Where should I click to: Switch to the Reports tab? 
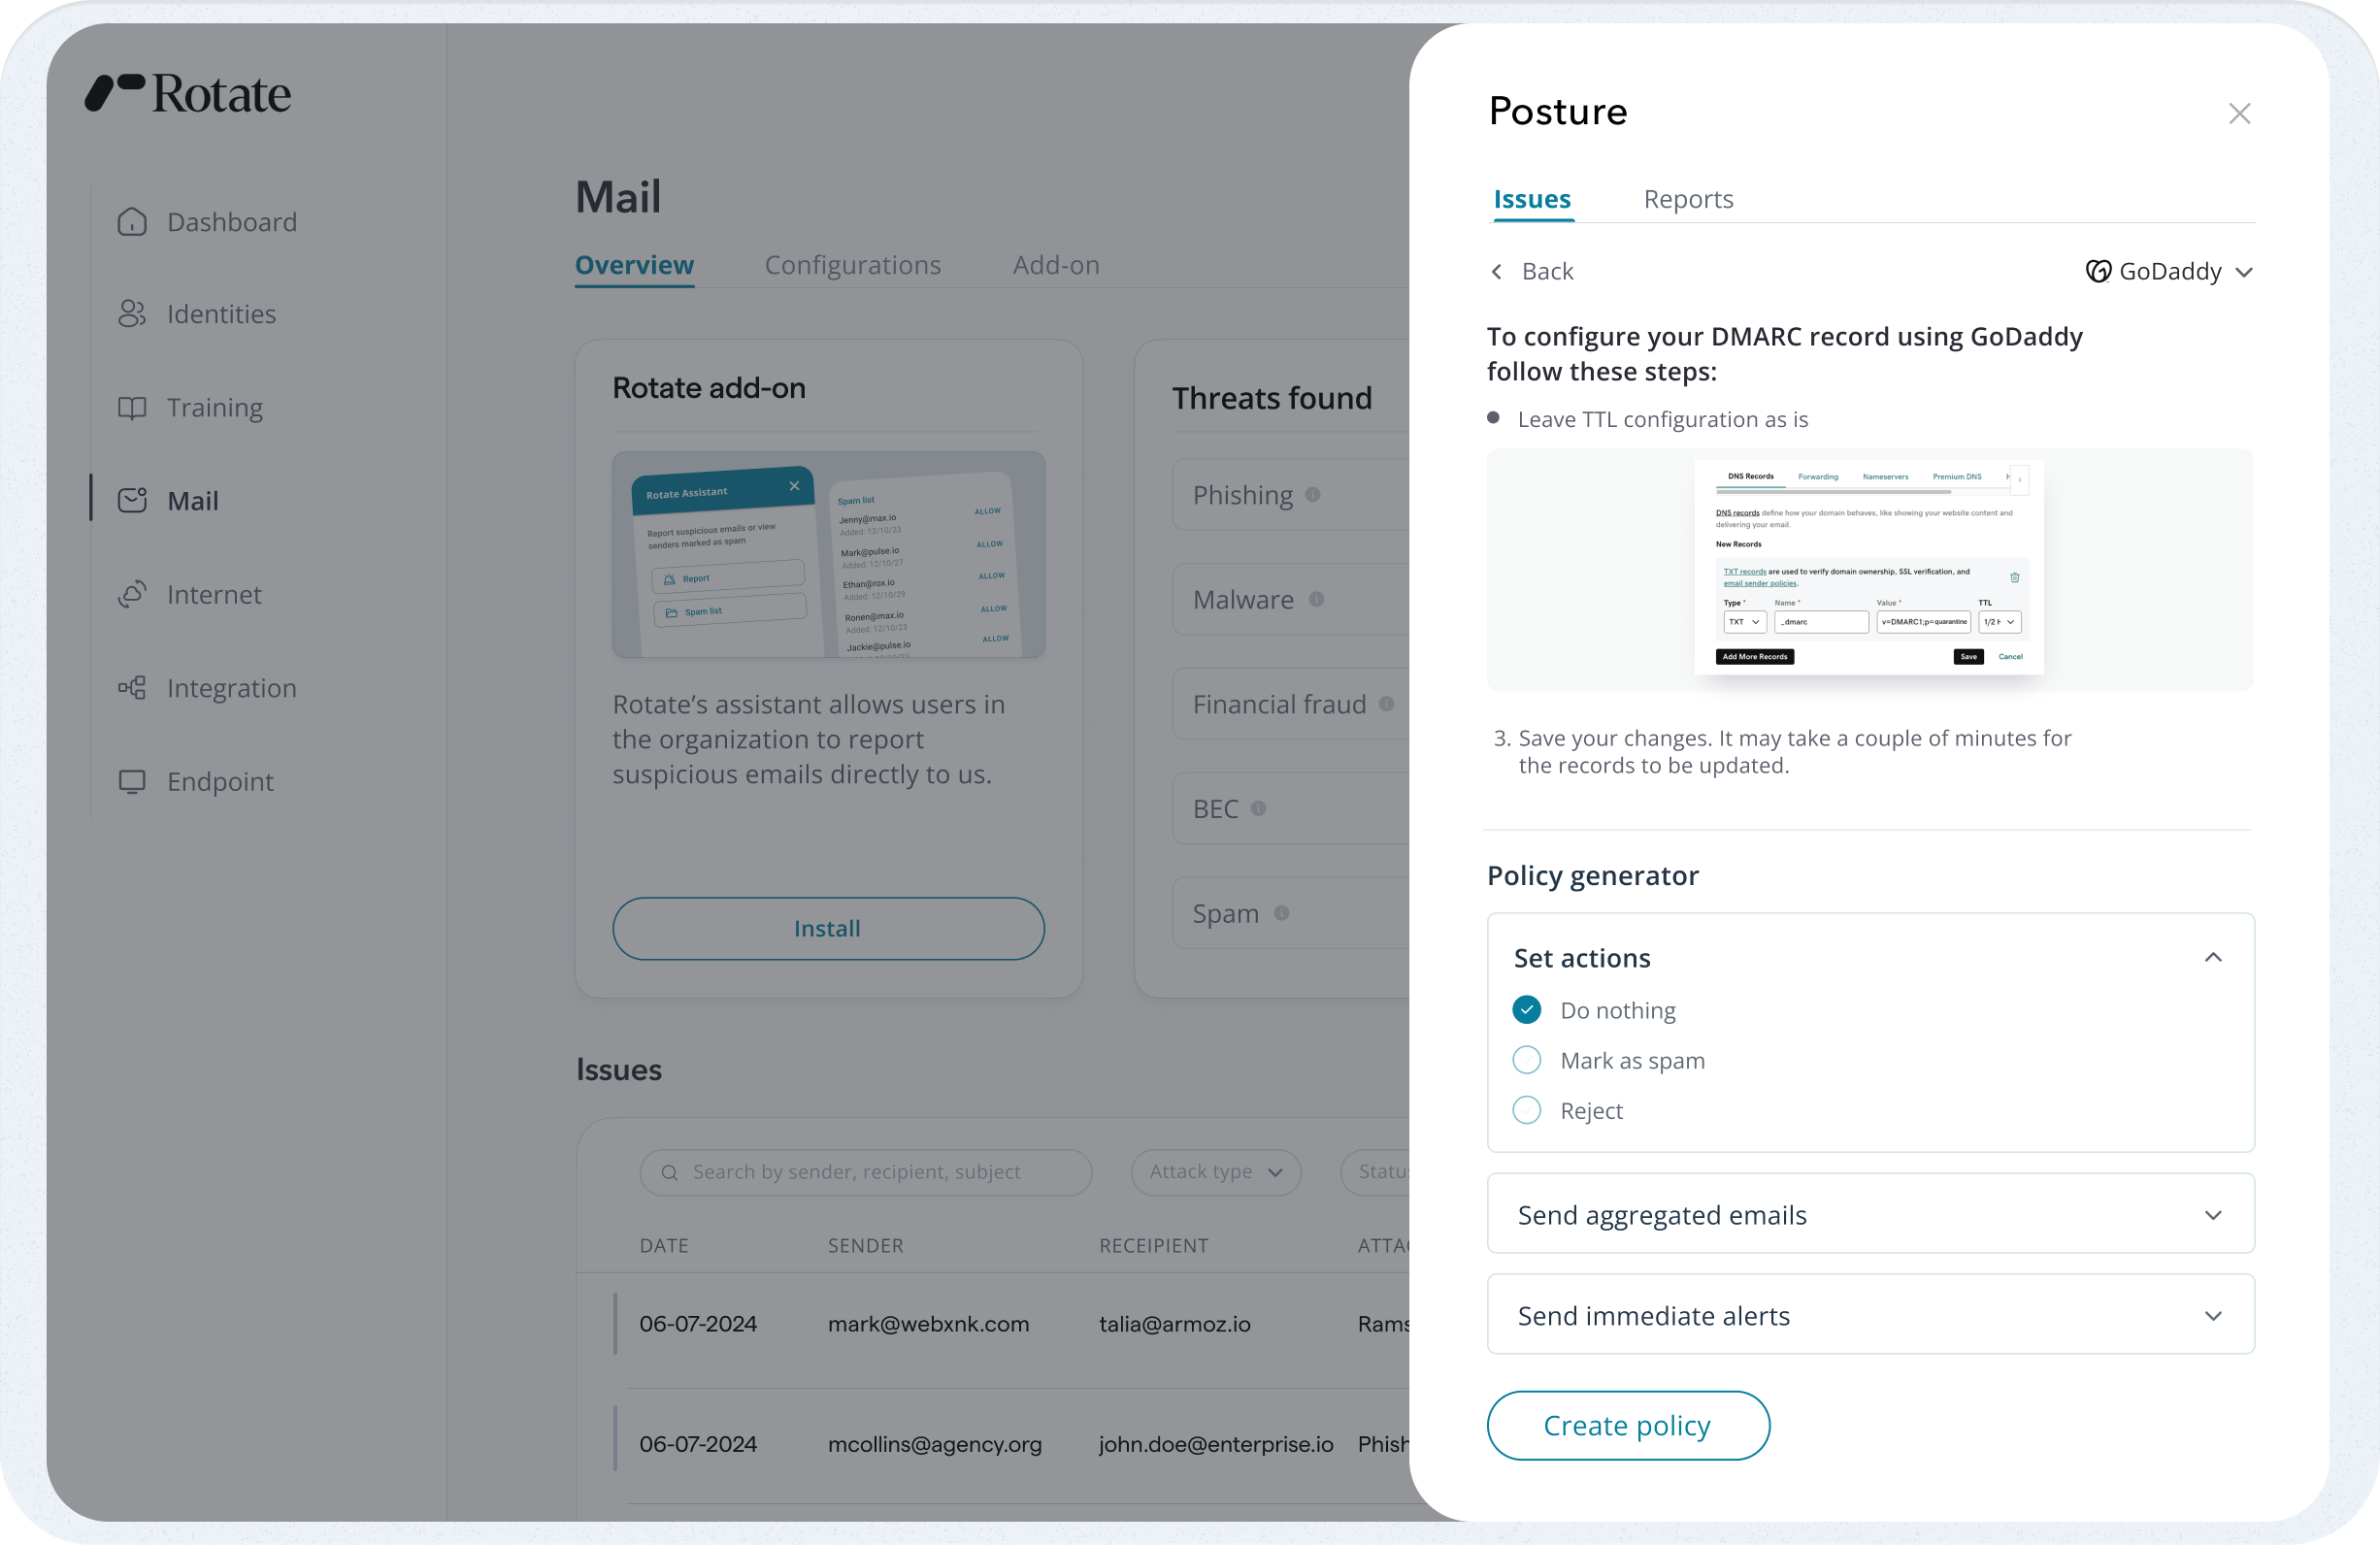point(1688,199)
